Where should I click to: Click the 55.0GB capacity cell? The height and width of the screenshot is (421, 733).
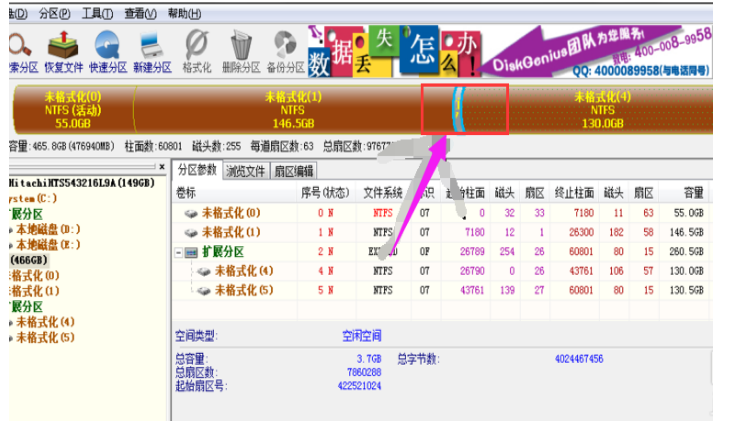click(689, 213)
